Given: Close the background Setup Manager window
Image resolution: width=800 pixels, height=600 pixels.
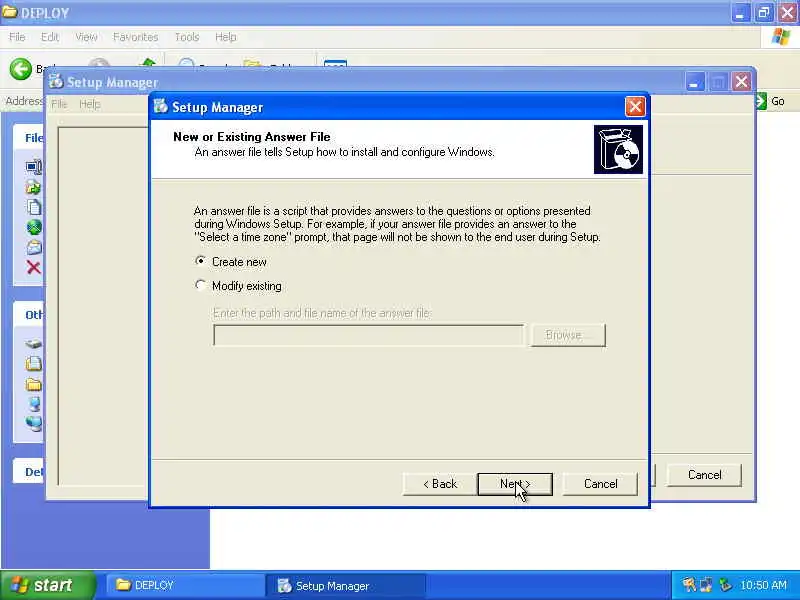Looking at the screenshot, I should [x=741, y=82].
